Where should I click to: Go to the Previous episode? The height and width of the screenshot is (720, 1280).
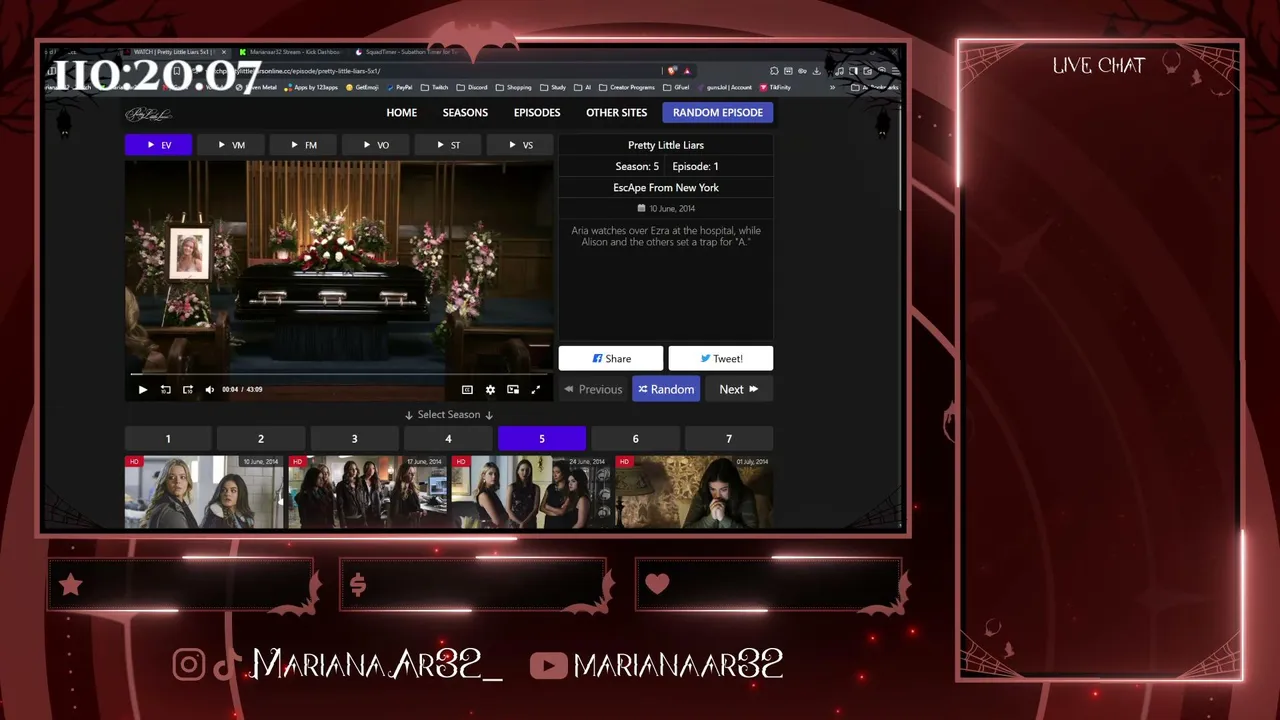(593, 390)
